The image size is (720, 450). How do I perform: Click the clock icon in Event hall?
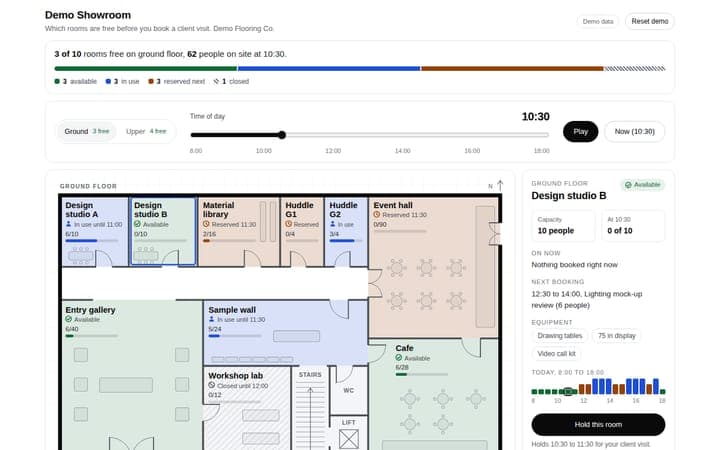377,214
